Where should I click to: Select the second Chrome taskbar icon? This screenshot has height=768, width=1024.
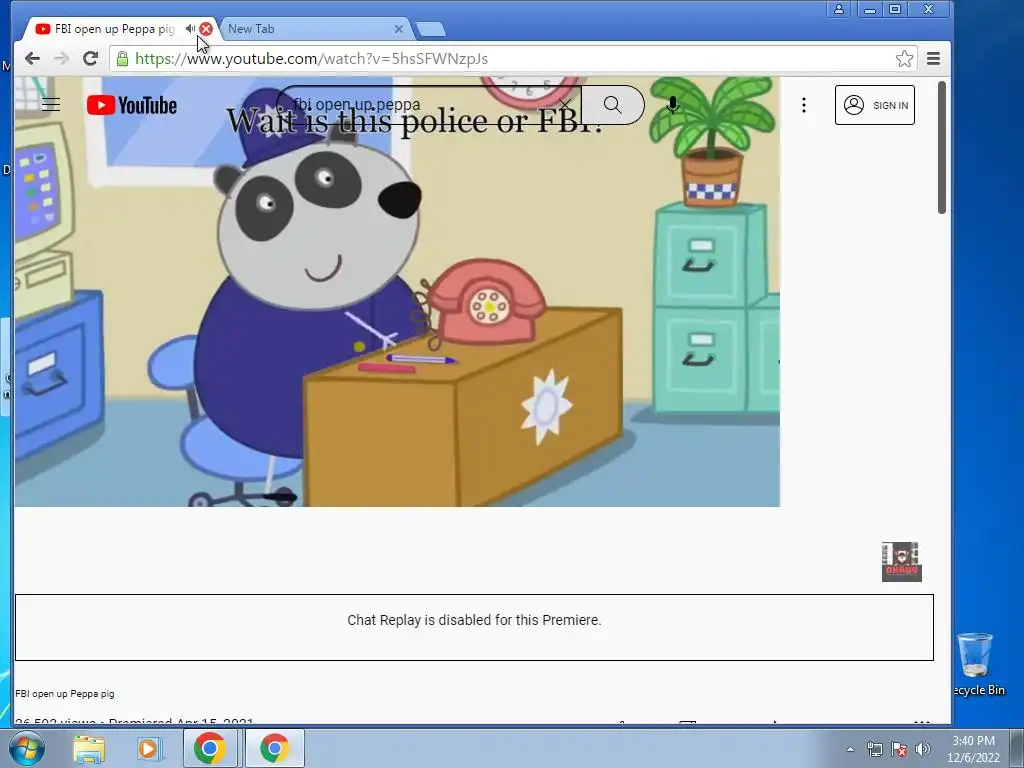pos(275,748)
